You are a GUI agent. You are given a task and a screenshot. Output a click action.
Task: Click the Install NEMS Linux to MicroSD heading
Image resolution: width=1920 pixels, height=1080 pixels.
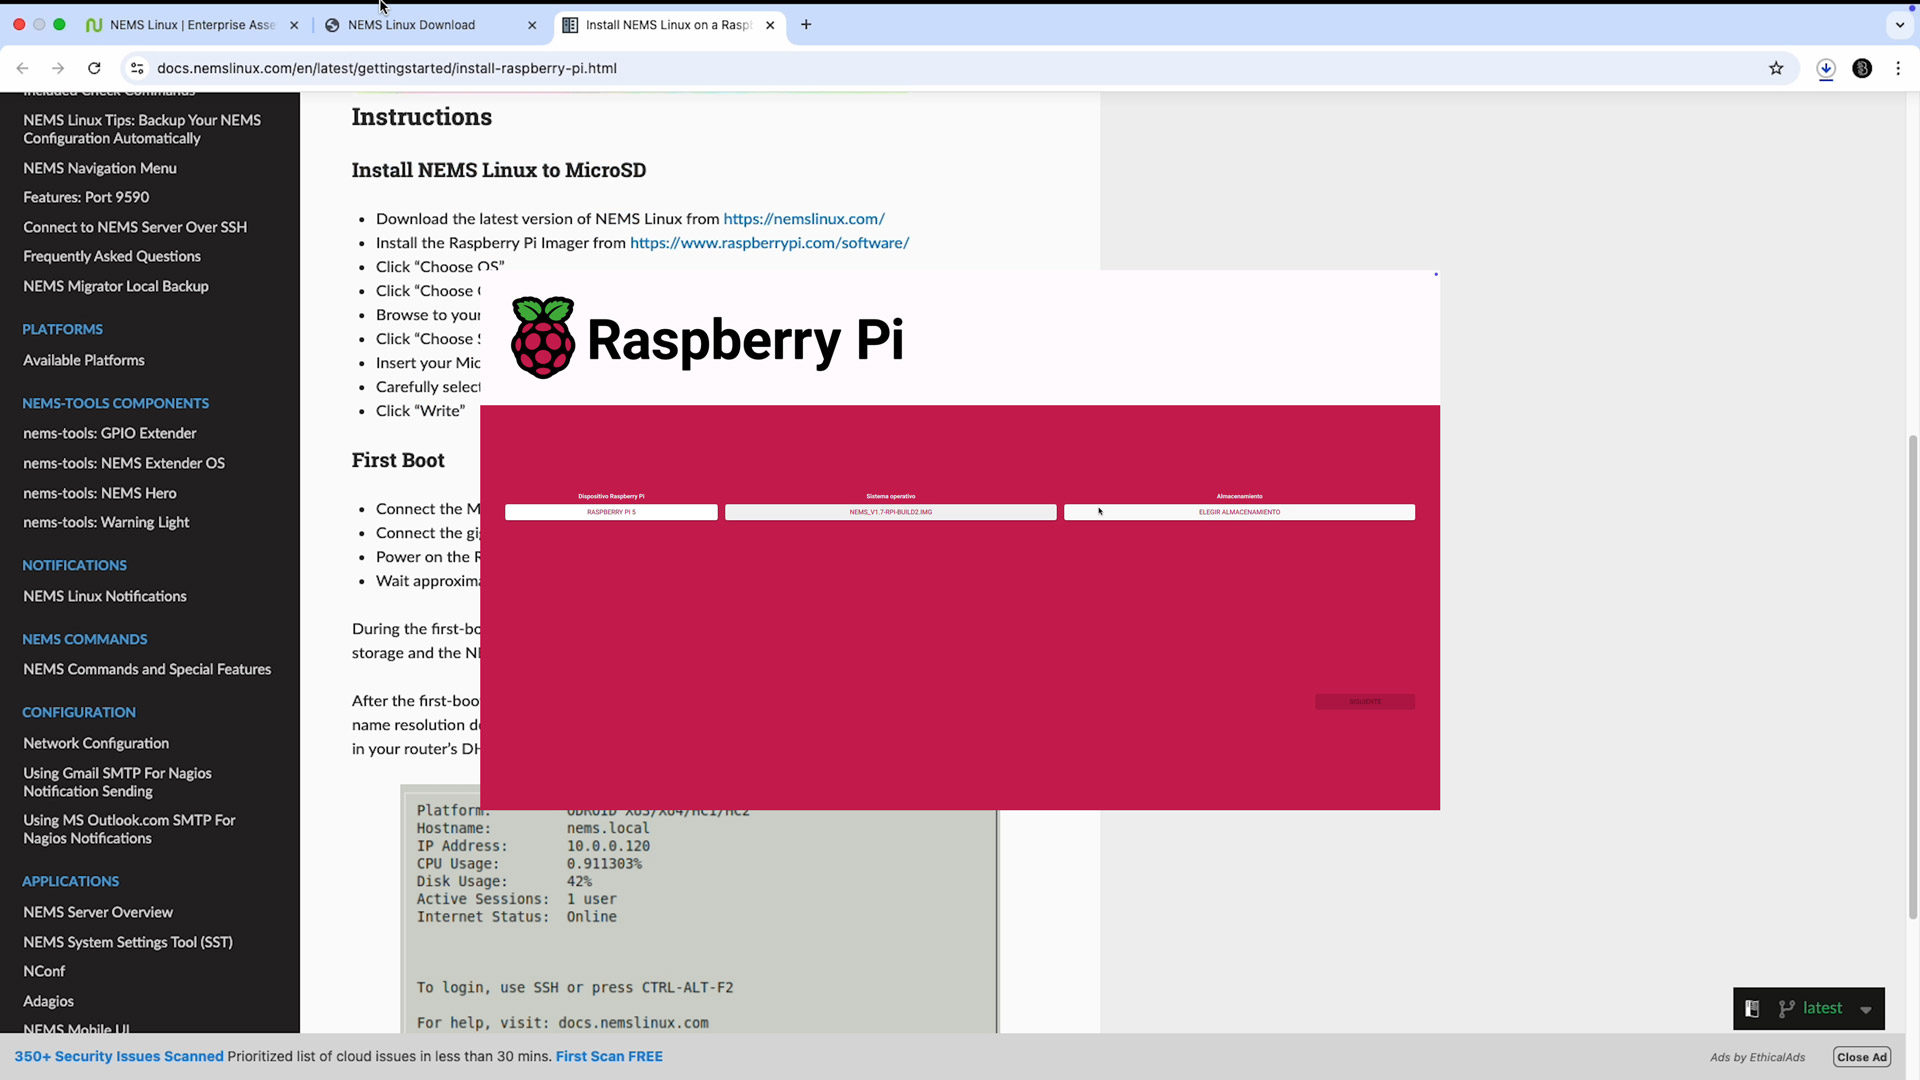(499, 170)
